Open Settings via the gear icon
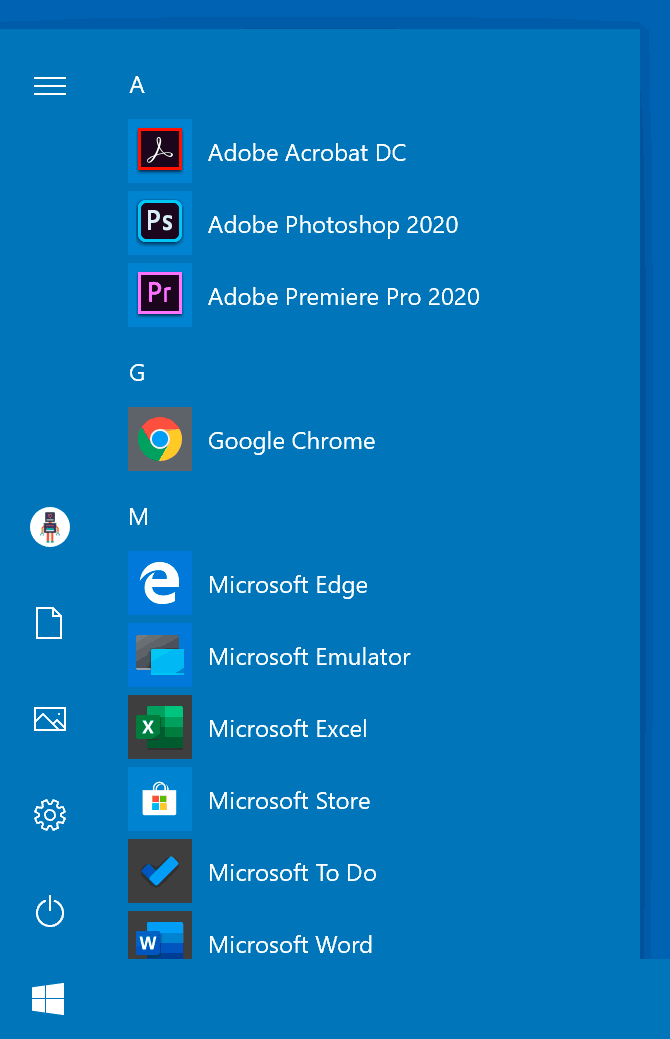 click(x=50, y=815)
